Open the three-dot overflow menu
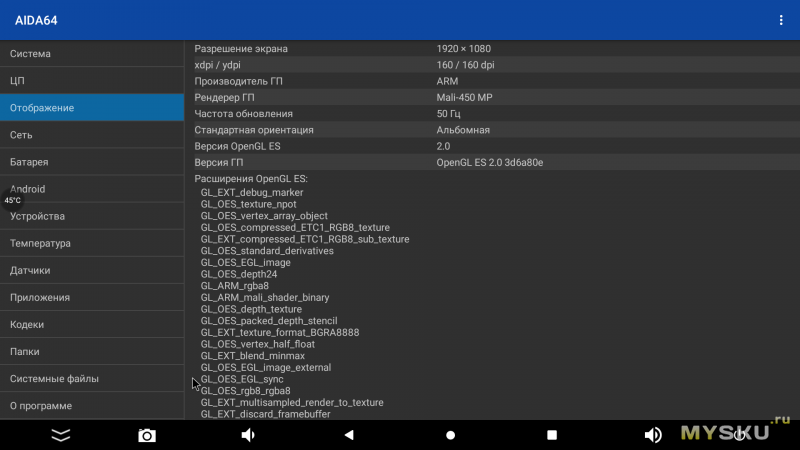The height and width of the screenshot is (450, 800). coord(781,20)
